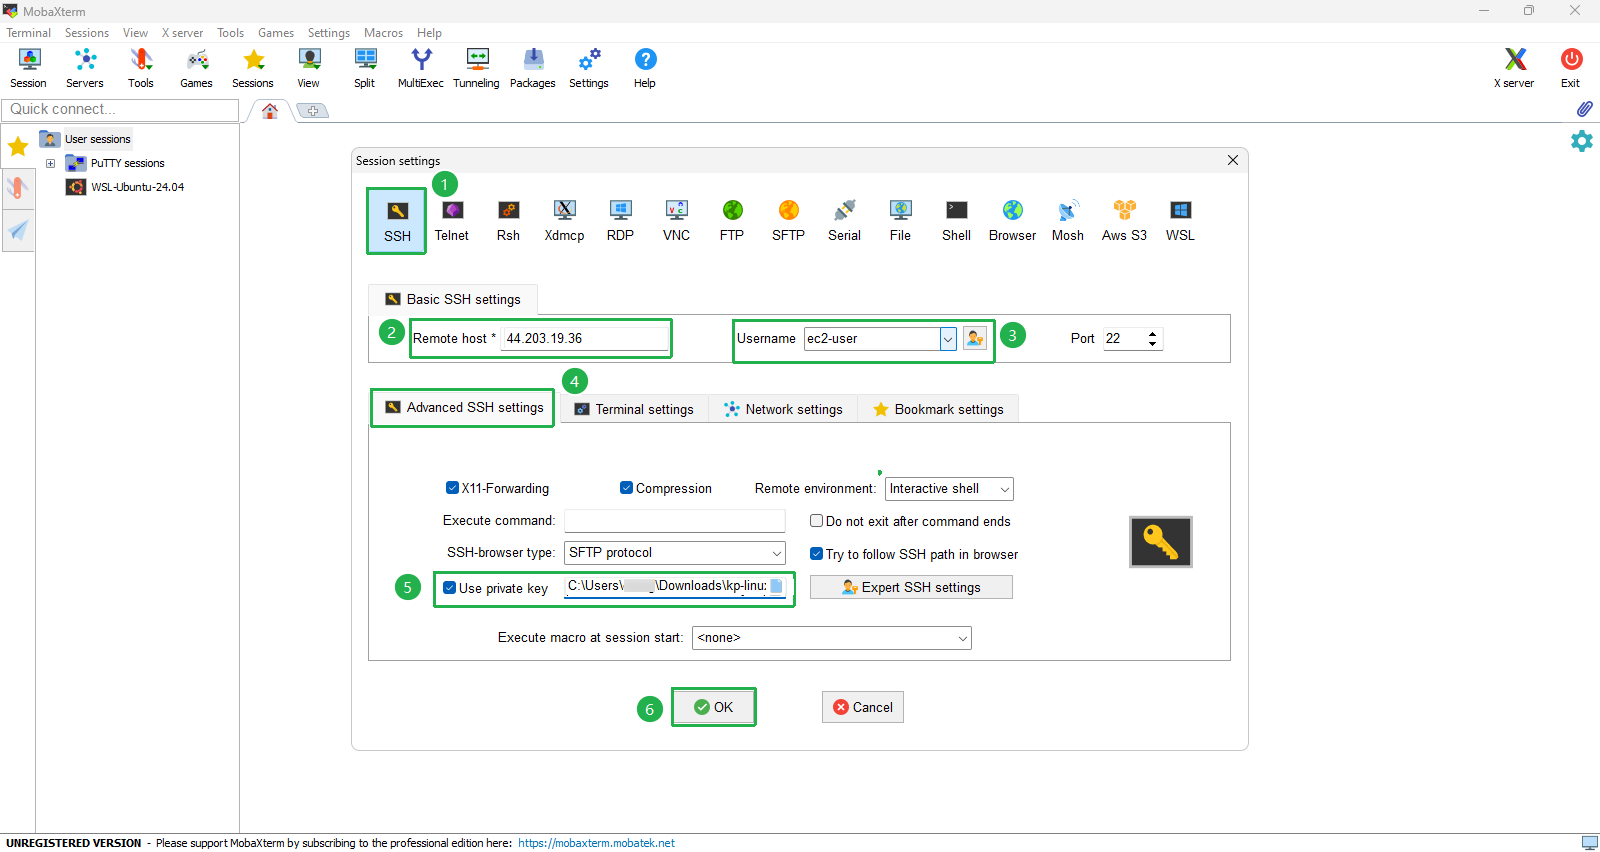Image resolution: width=1600 pixels, height=852 pixels.
Task: Click the Session toolbar icon
Action: click(x=29, y=68)
